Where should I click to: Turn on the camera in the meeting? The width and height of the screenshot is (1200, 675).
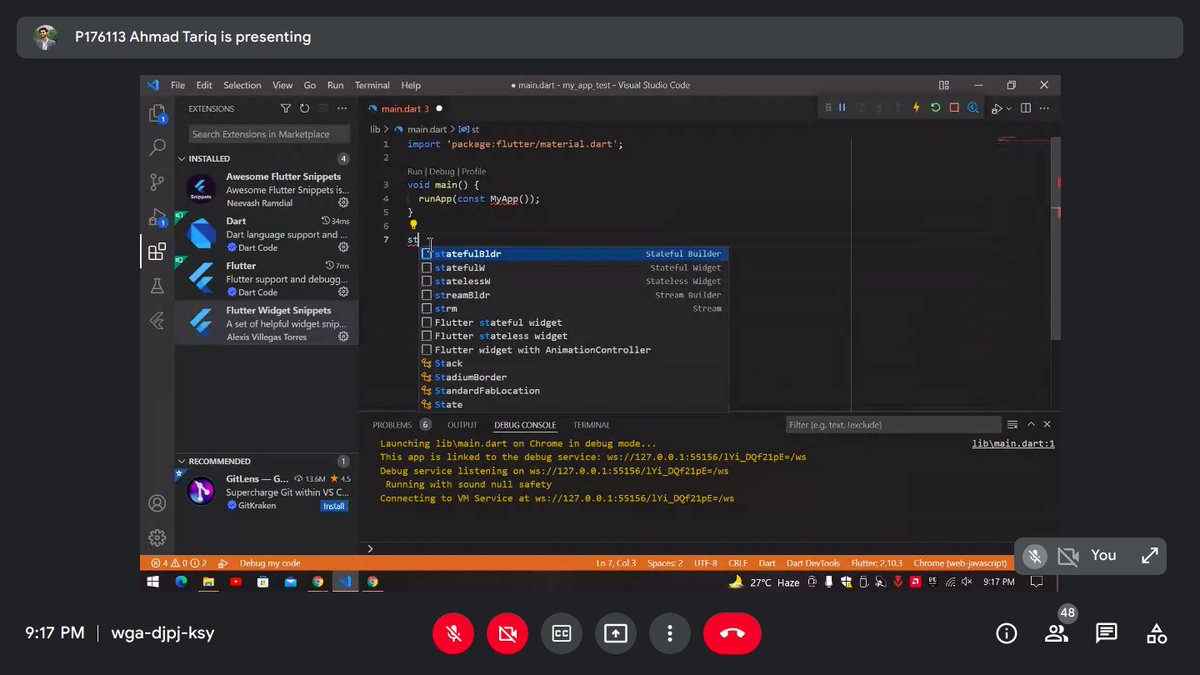tap(507, 633)
